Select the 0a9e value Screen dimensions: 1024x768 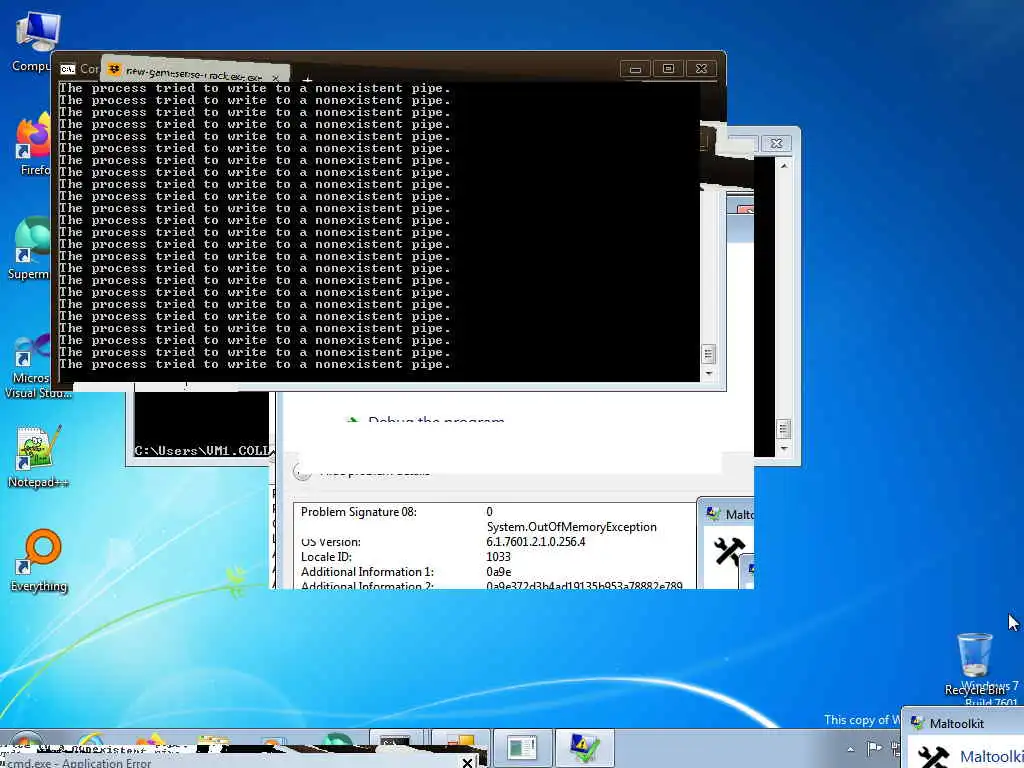498,572
